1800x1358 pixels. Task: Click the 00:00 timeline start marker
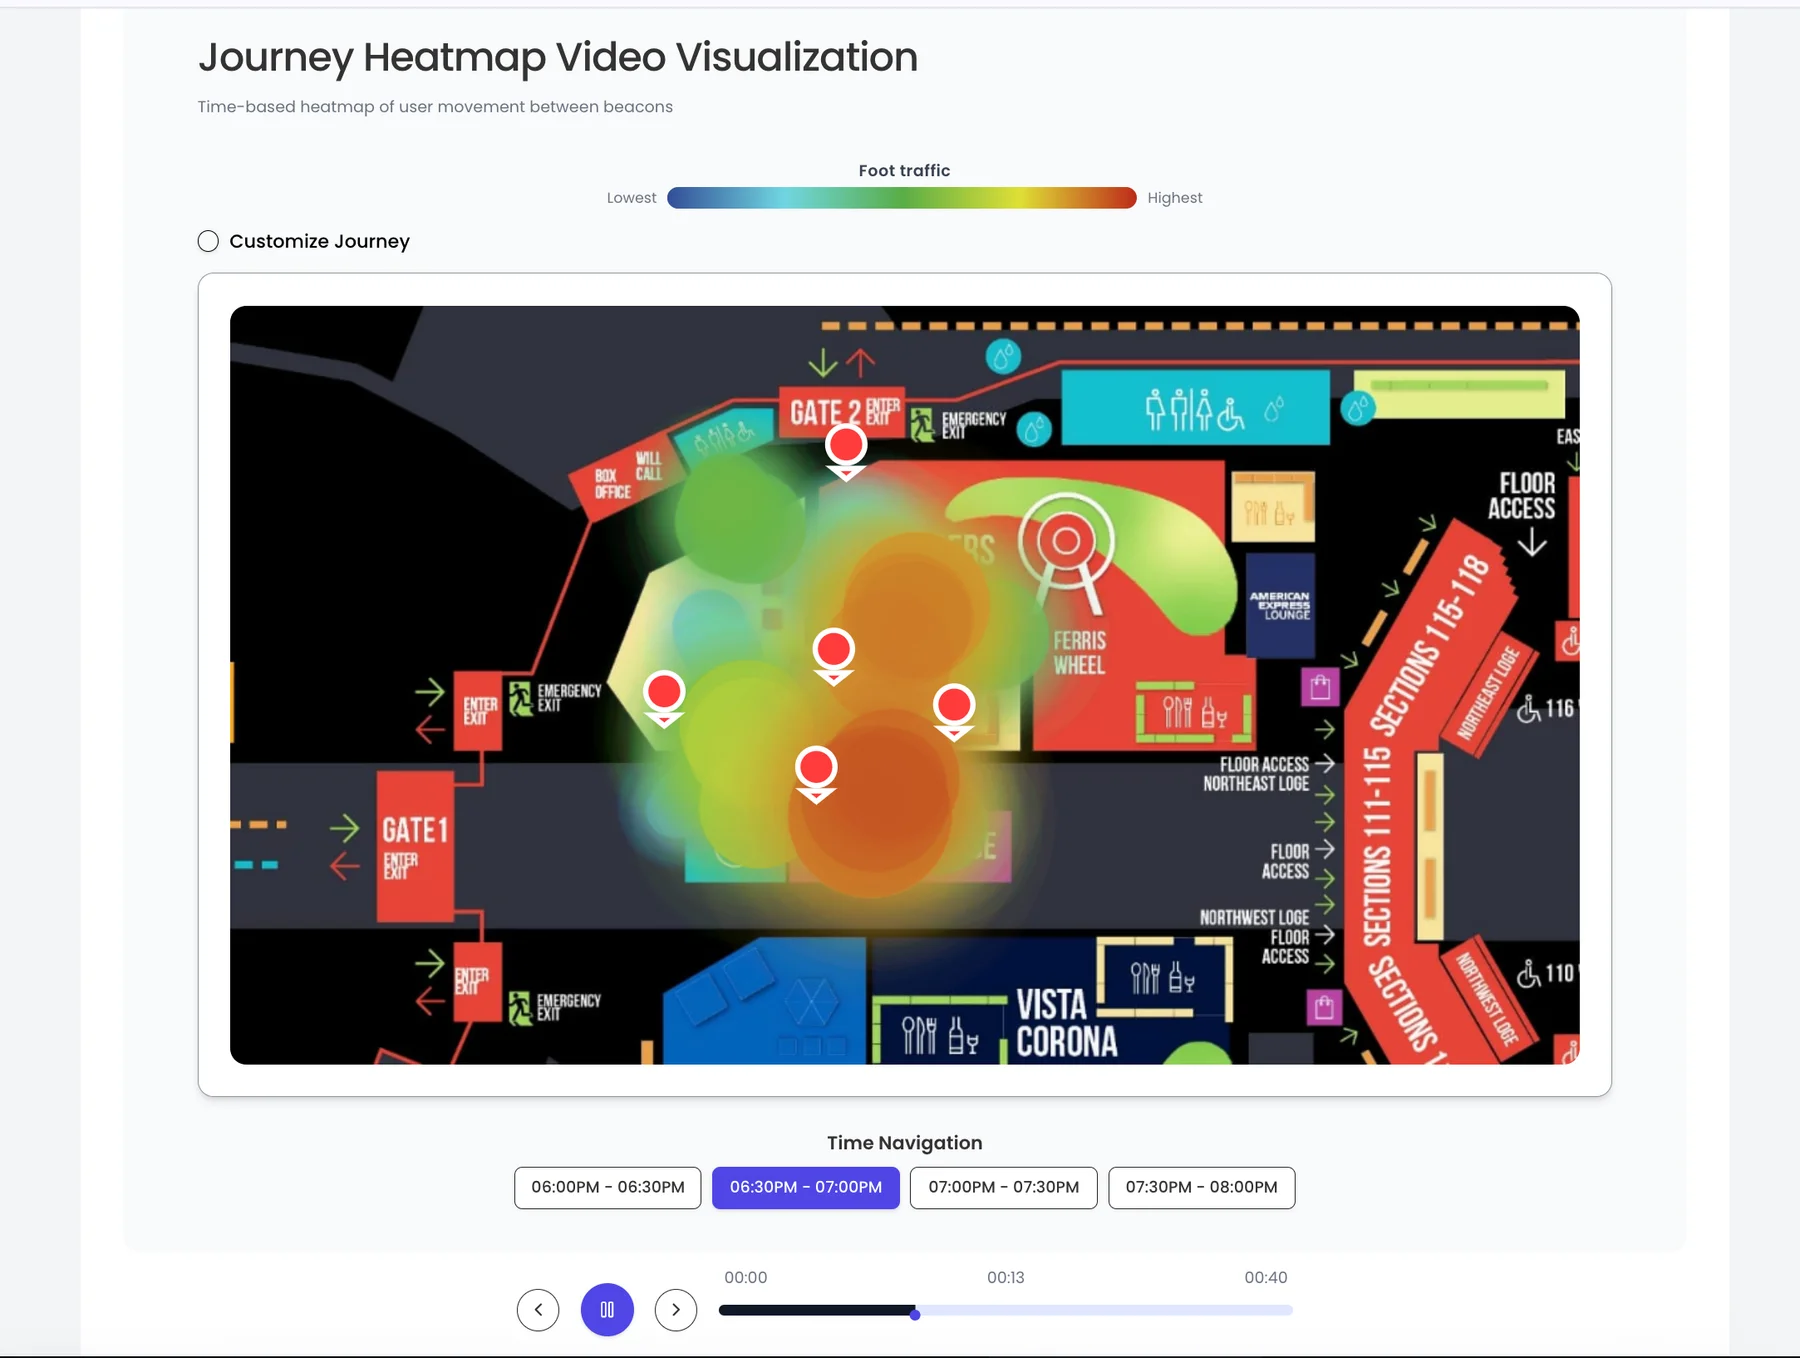pyautogui.click(x=745, y=1277)
